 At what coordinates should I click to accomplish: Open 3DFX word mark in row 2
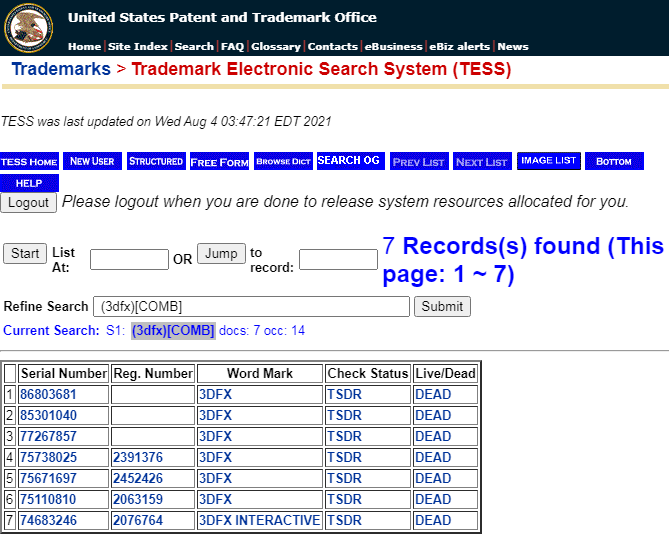(x=215, y=415)
